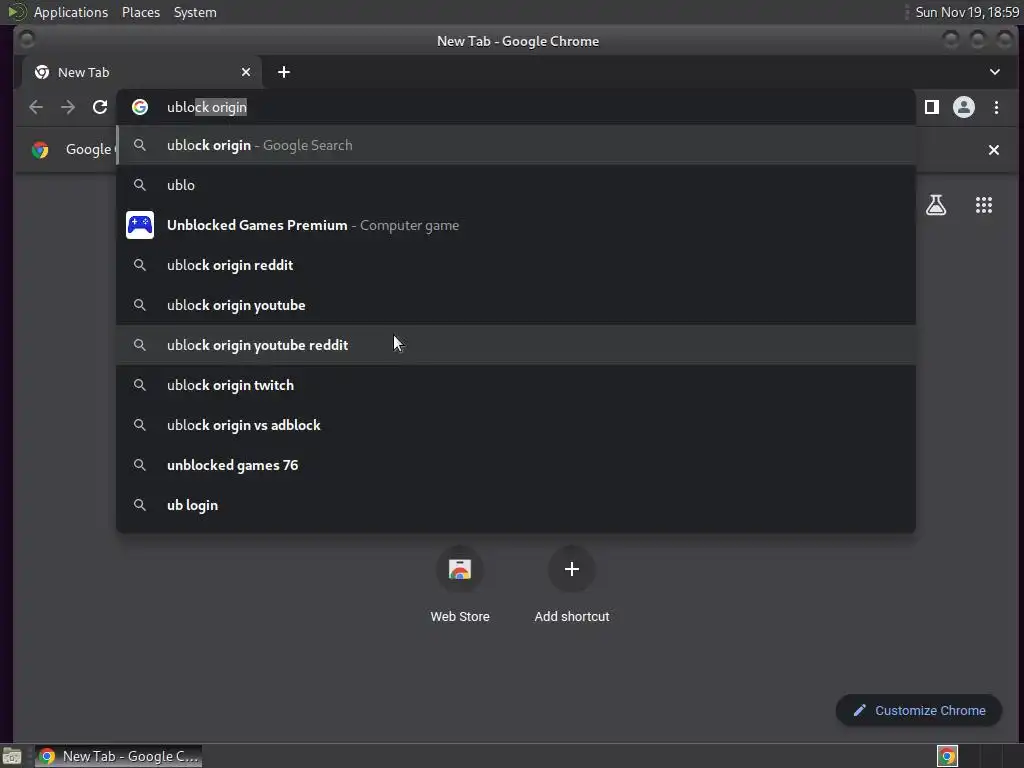
Task: Click the browser forward arrow
Action: click(x=68, y=107)
